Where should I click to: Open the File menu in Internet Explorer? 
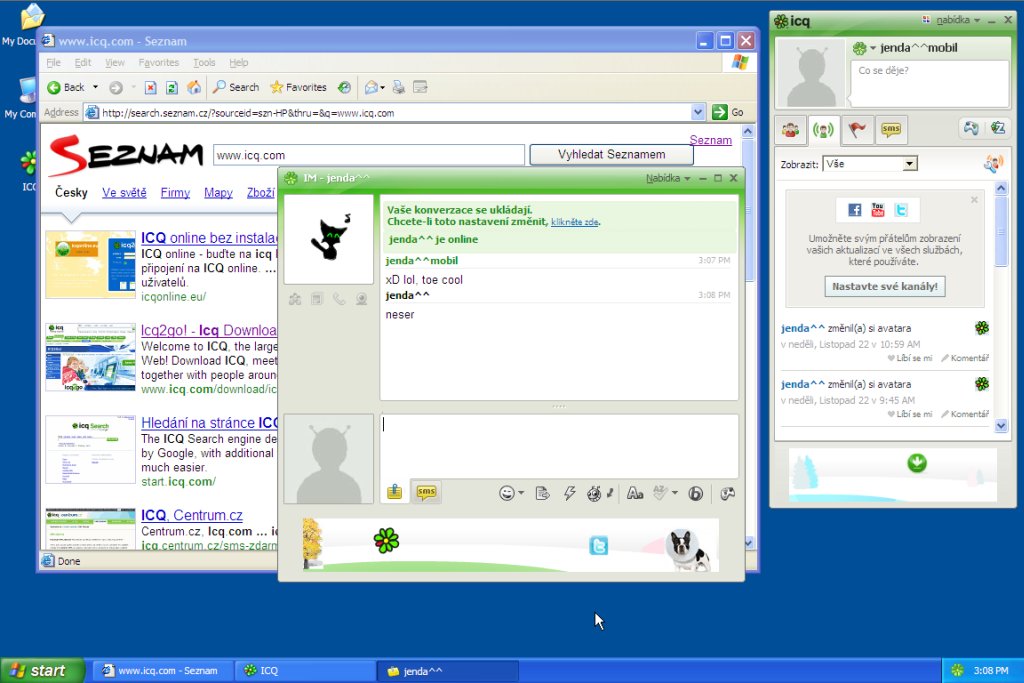(x=54, y=63)
